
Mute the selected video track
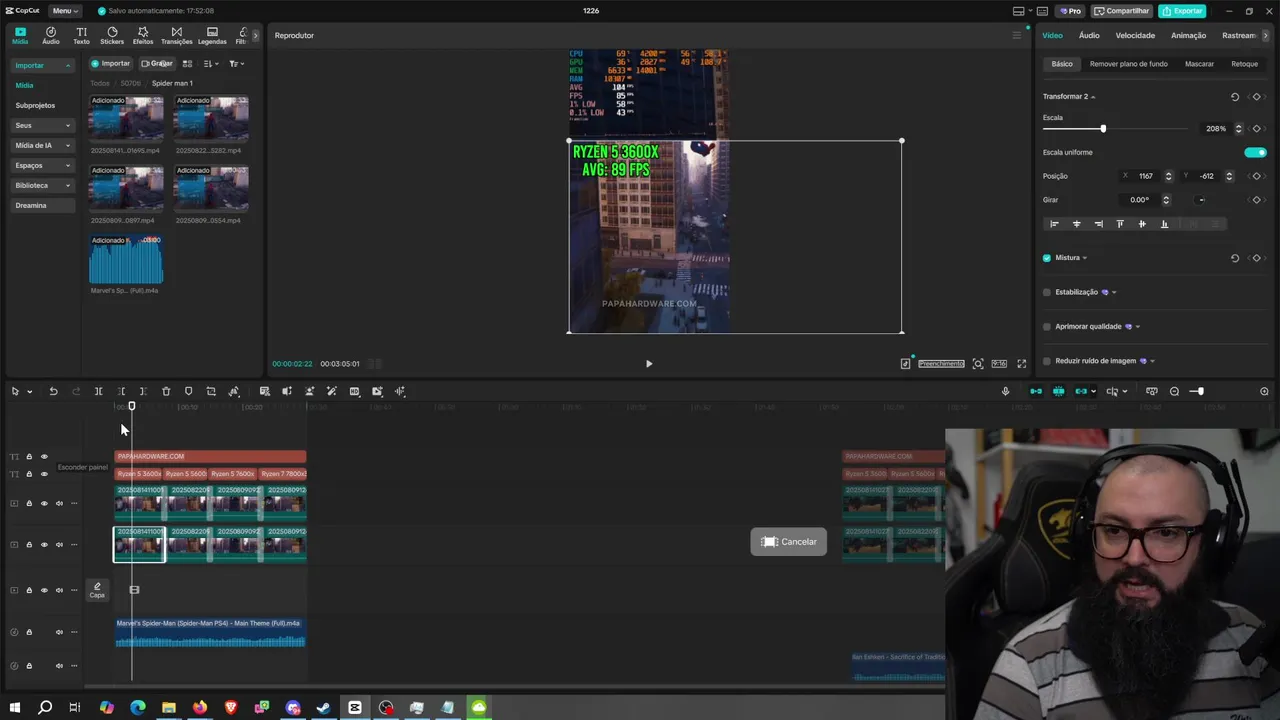(59, 545)
